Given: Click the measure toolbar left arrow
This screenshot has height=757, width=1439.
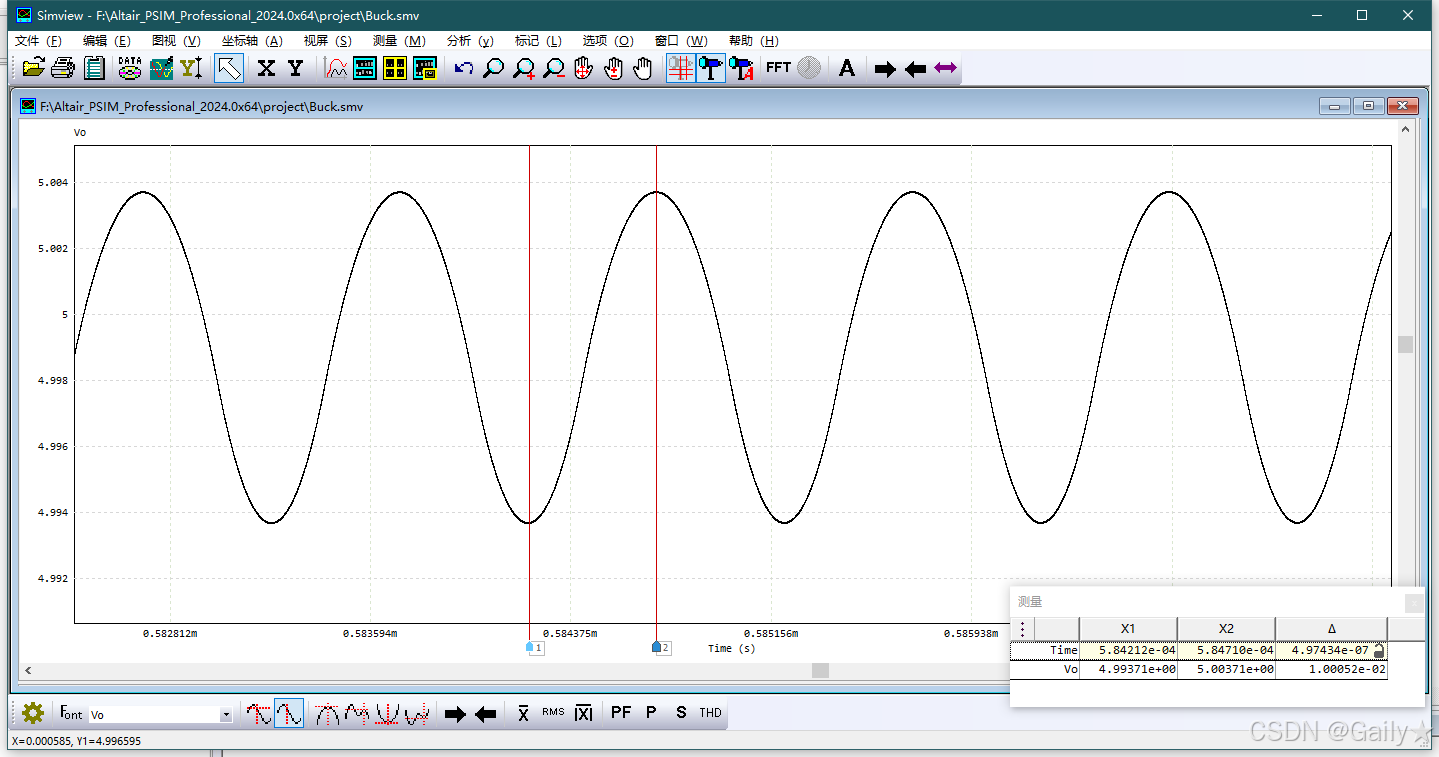Looking at the screenshot, I should click(485, 714).
